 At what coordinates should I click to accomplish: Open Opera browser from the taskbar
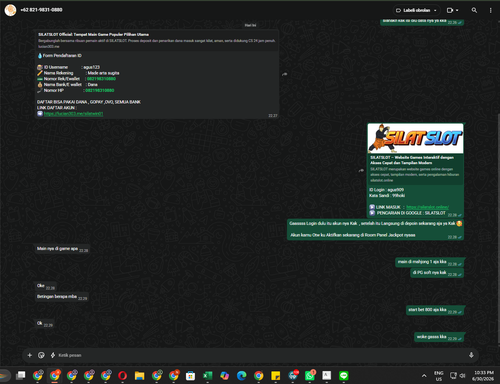(122, 376)
